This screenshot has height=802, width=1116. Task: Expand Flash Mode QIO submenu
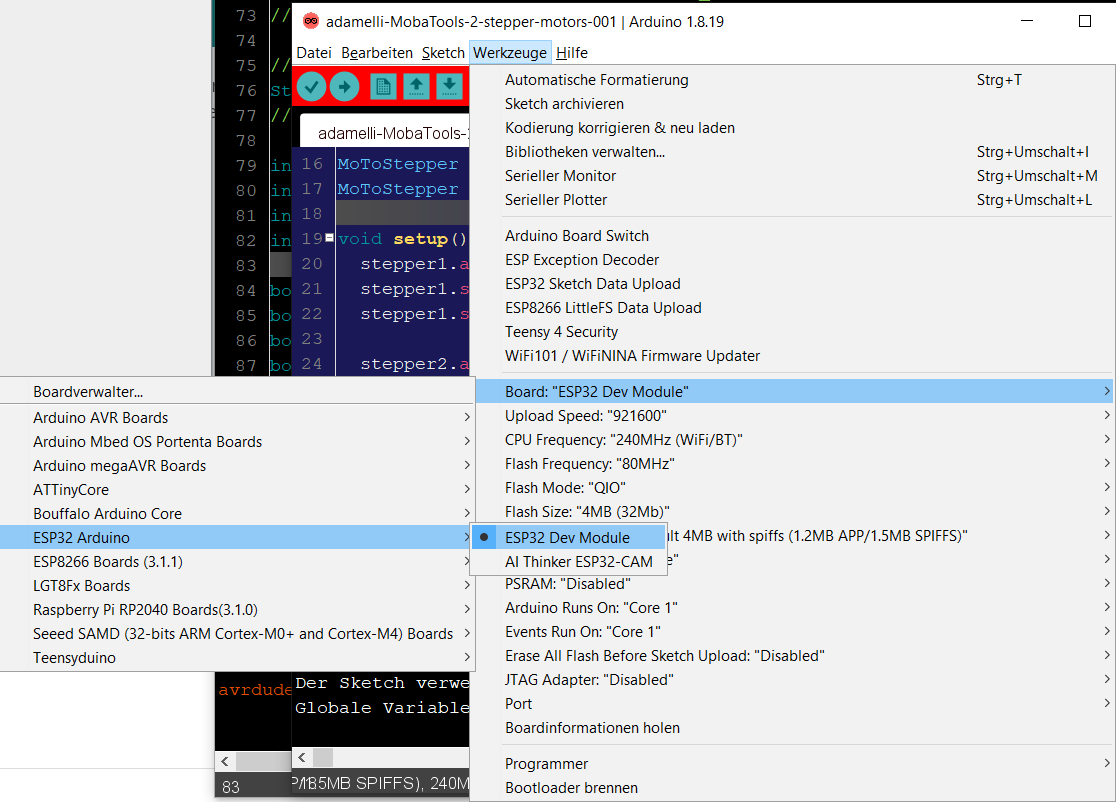pos(793,487)
